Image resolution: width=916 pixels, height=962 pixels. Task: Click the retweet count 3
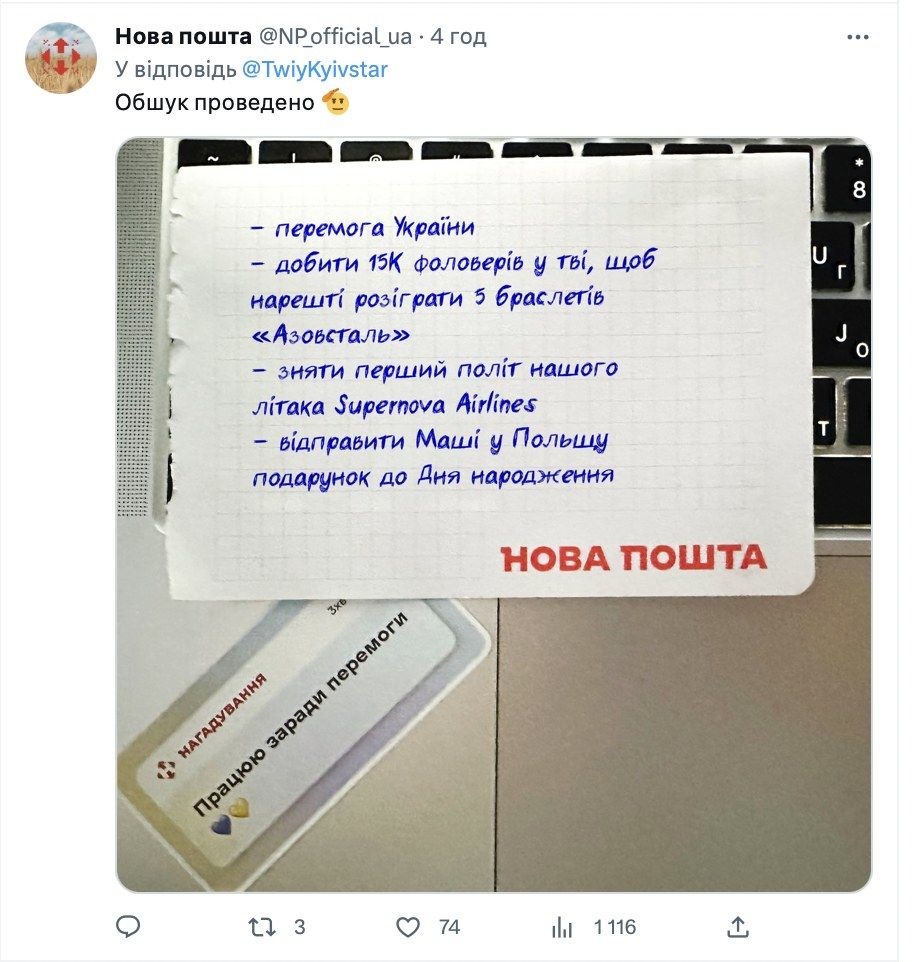[x=299, y=926]
